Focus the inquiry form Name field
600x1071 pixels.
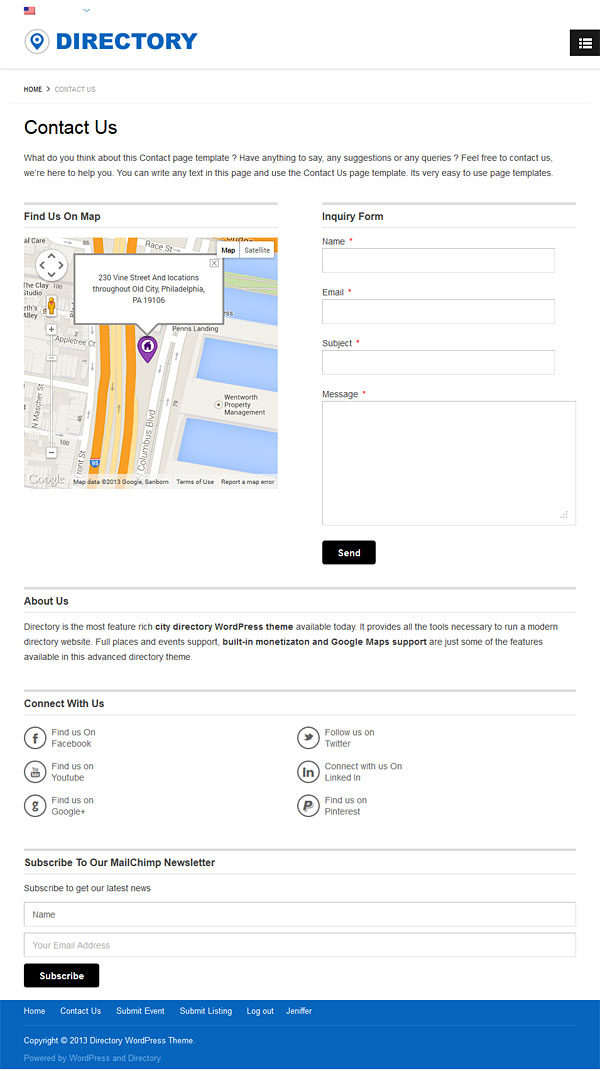438,260
